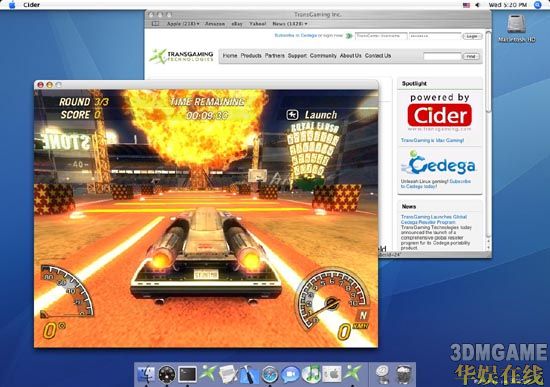
Task: Expand the News bookmarks dropdown
Action: click(x=290, y=24)
